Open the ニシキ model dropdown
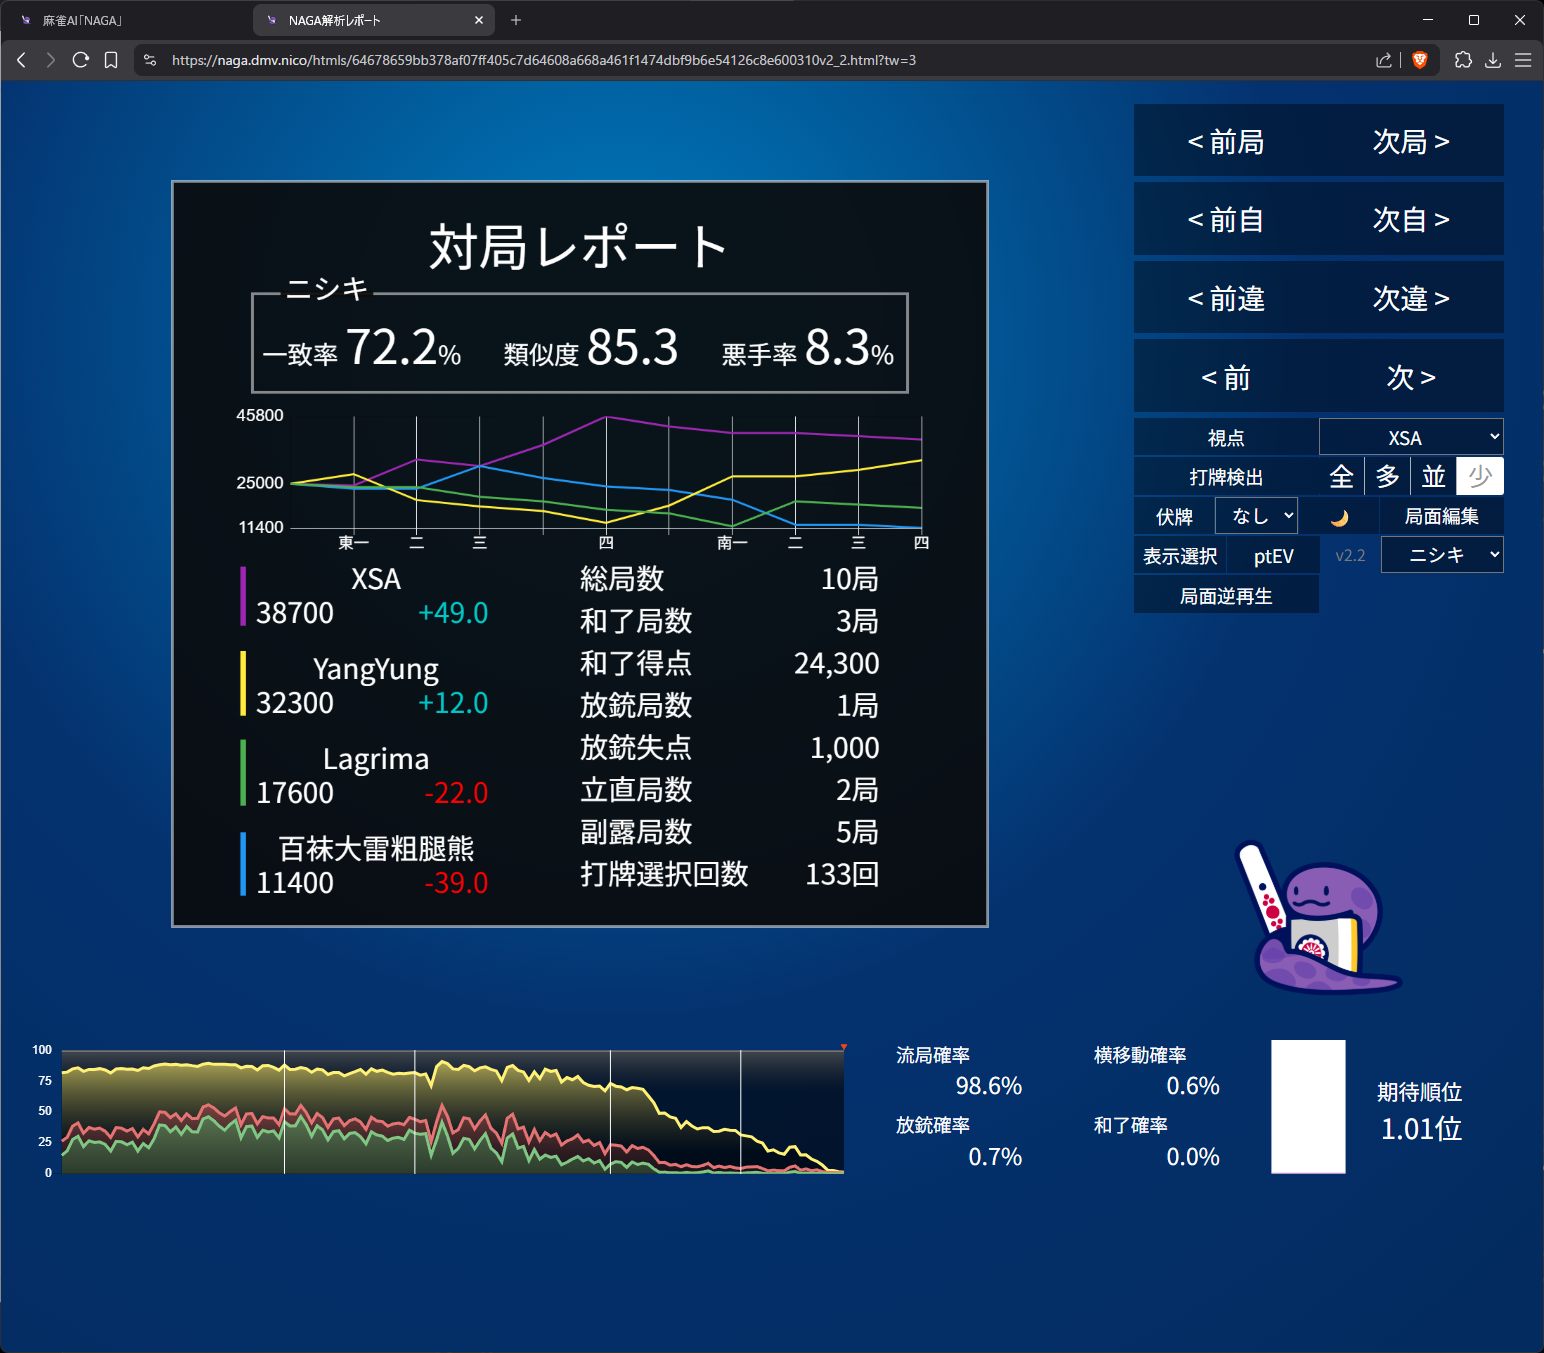 coord(1441,555)
